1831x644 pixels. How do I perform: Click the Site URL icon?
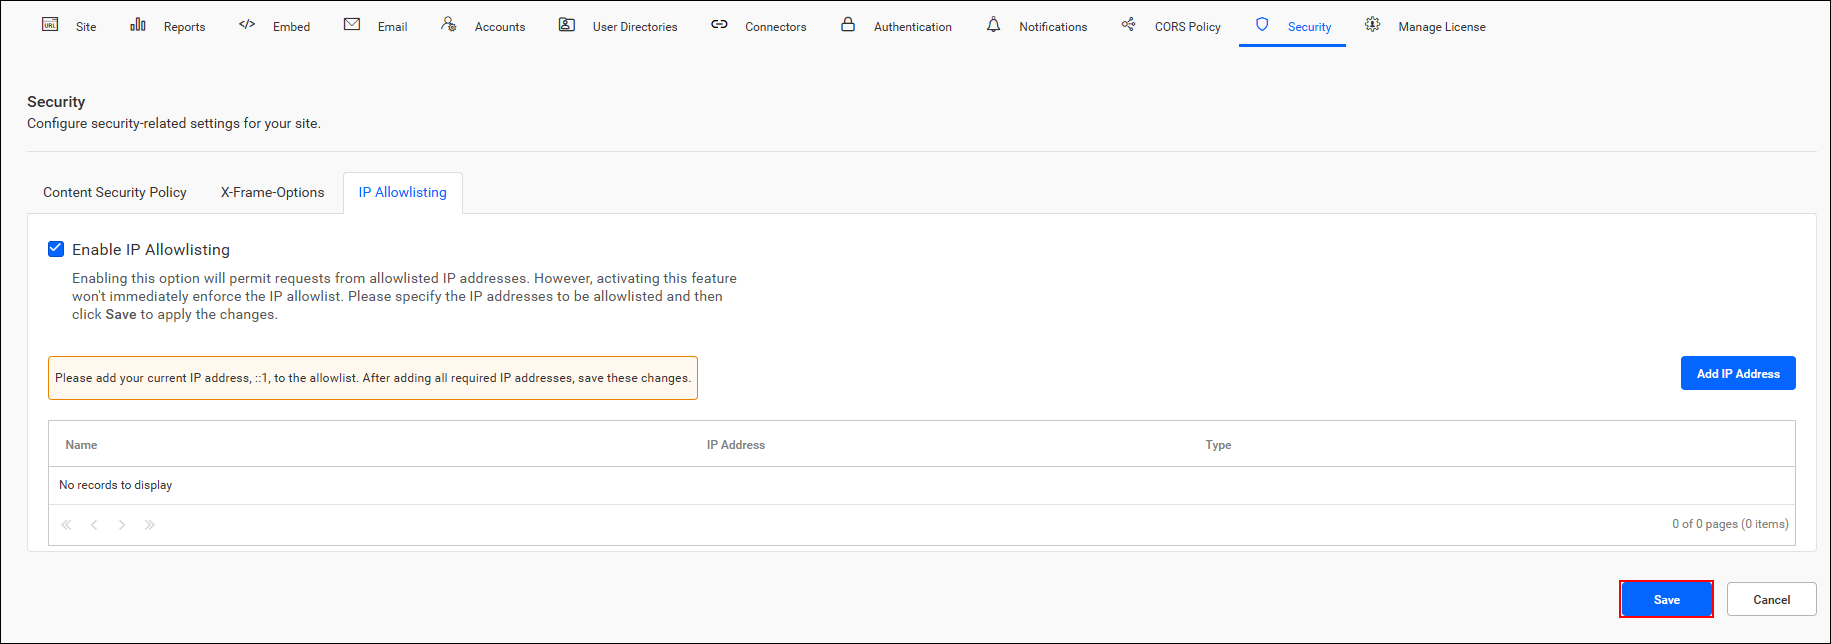(50, 24)
